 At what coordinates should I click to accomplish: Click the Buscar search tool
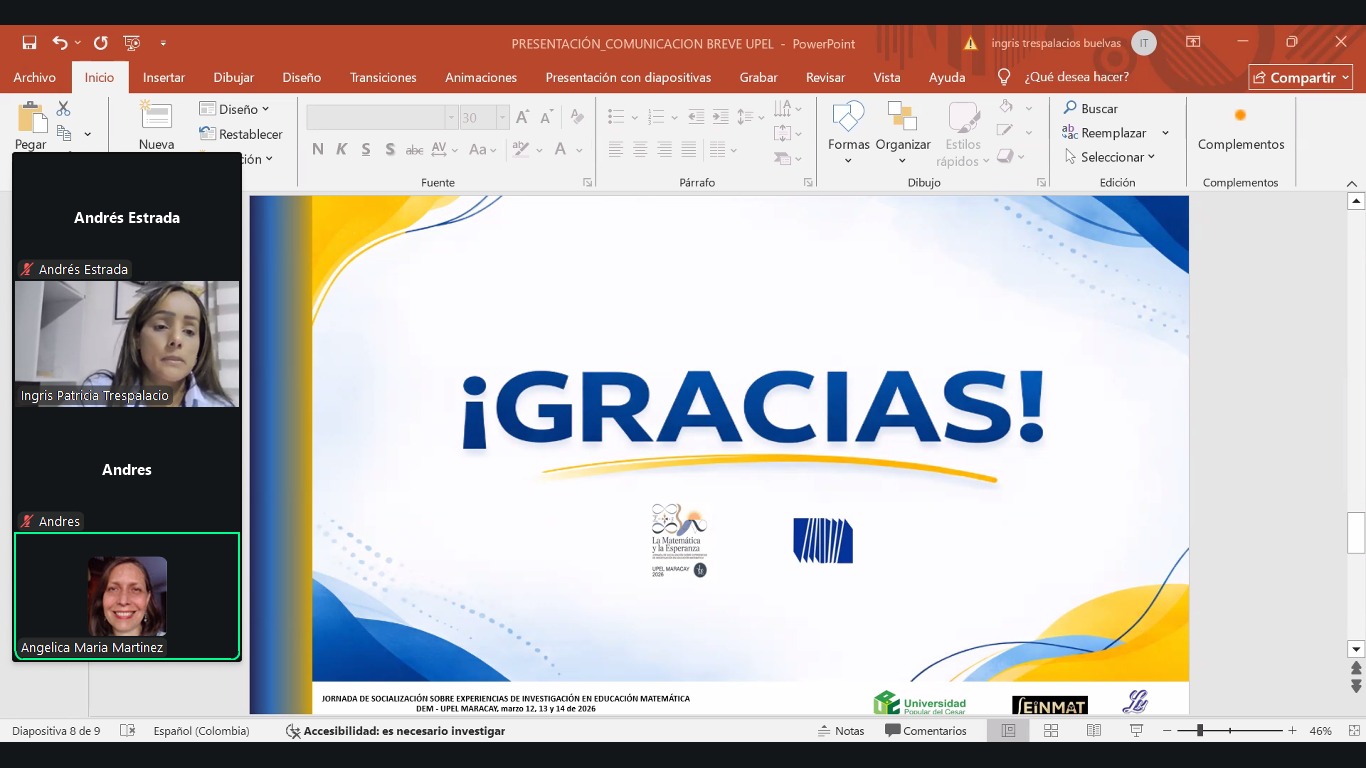1090,108
